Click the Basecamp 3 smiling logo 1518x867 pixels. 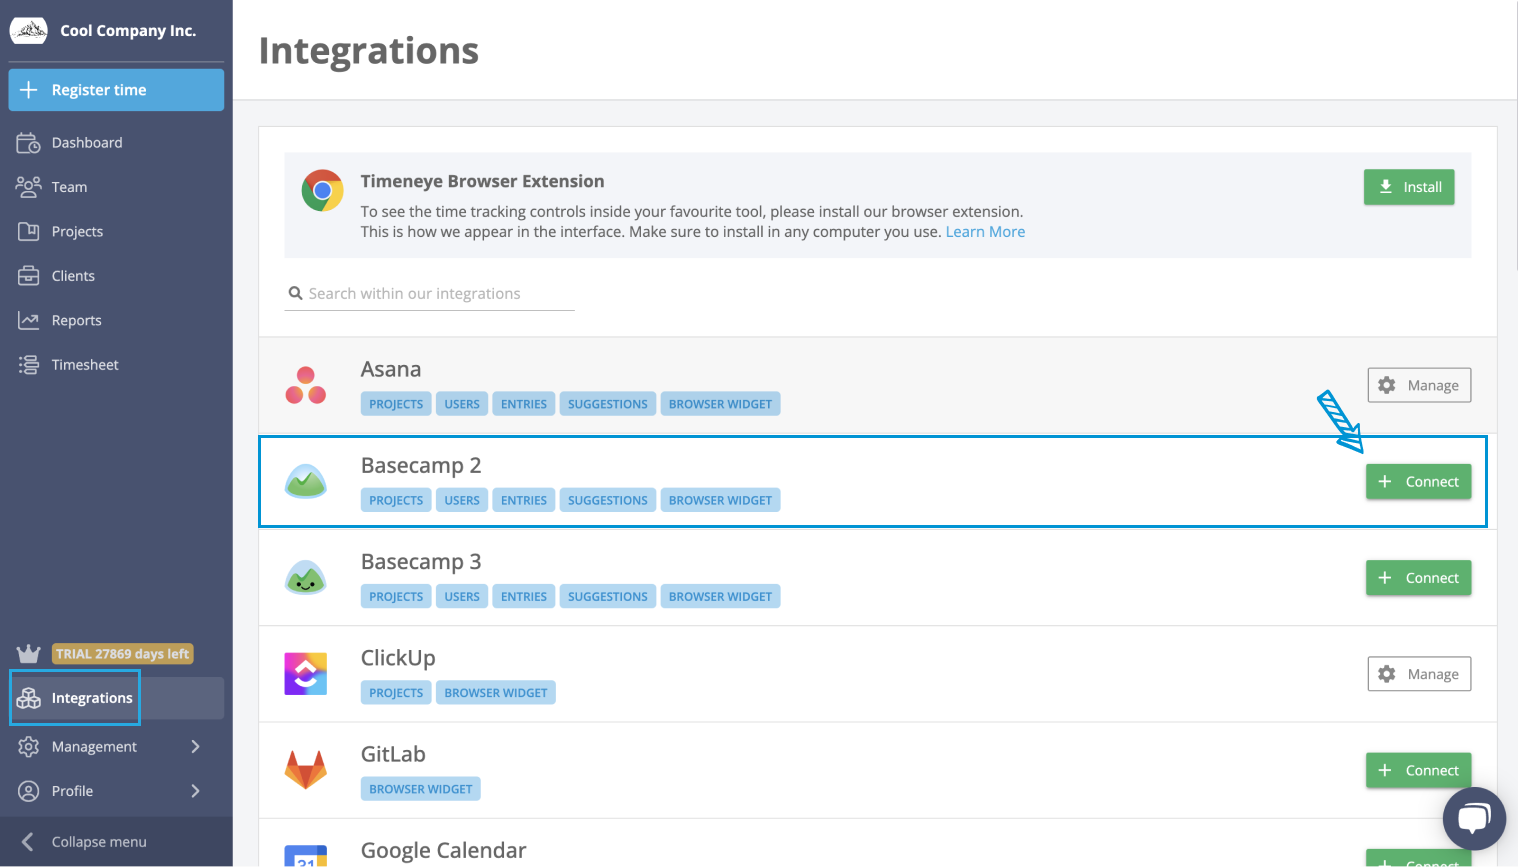click(x=305, y=577)
